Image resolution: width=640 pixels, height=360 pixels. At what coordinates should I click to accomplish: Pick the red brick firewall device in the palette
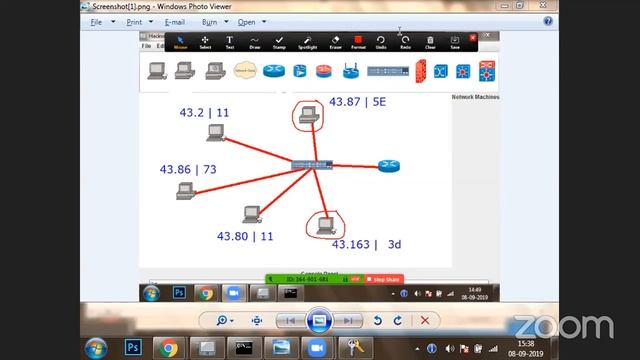pos(421,71)
